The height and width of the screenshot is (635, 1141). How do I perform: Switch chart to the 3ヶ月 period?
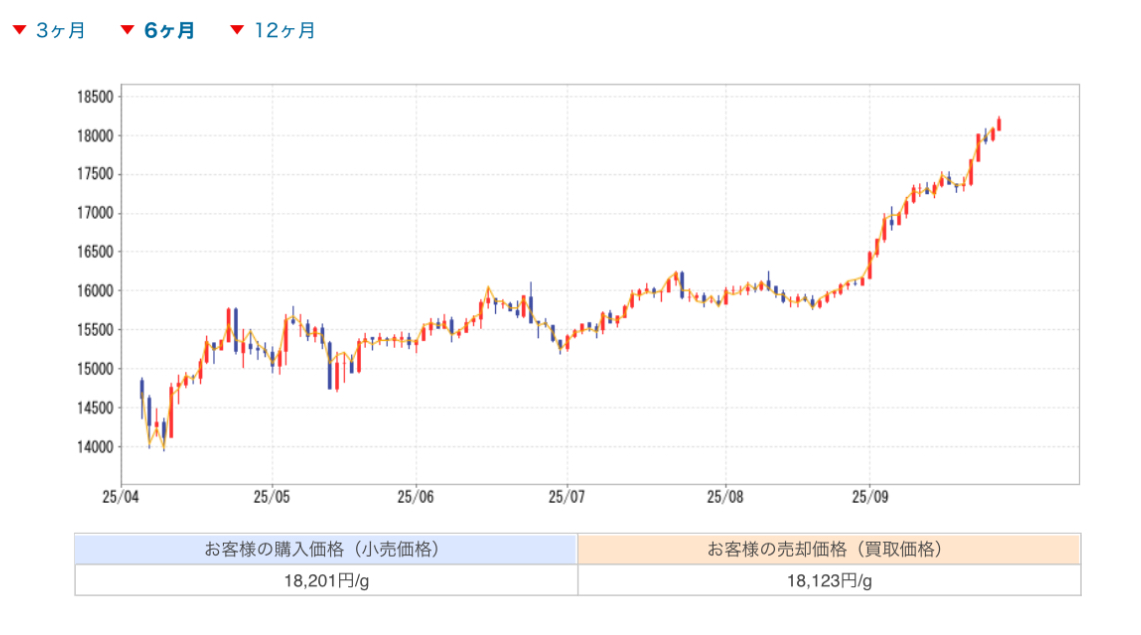click(x=60, y=31)
